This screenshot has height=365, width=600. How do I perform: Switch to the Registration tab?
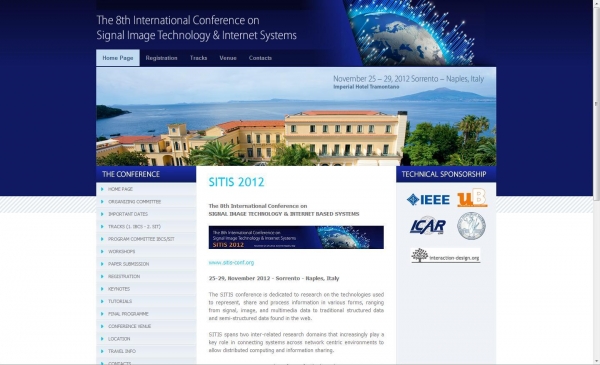click(161, 58)
